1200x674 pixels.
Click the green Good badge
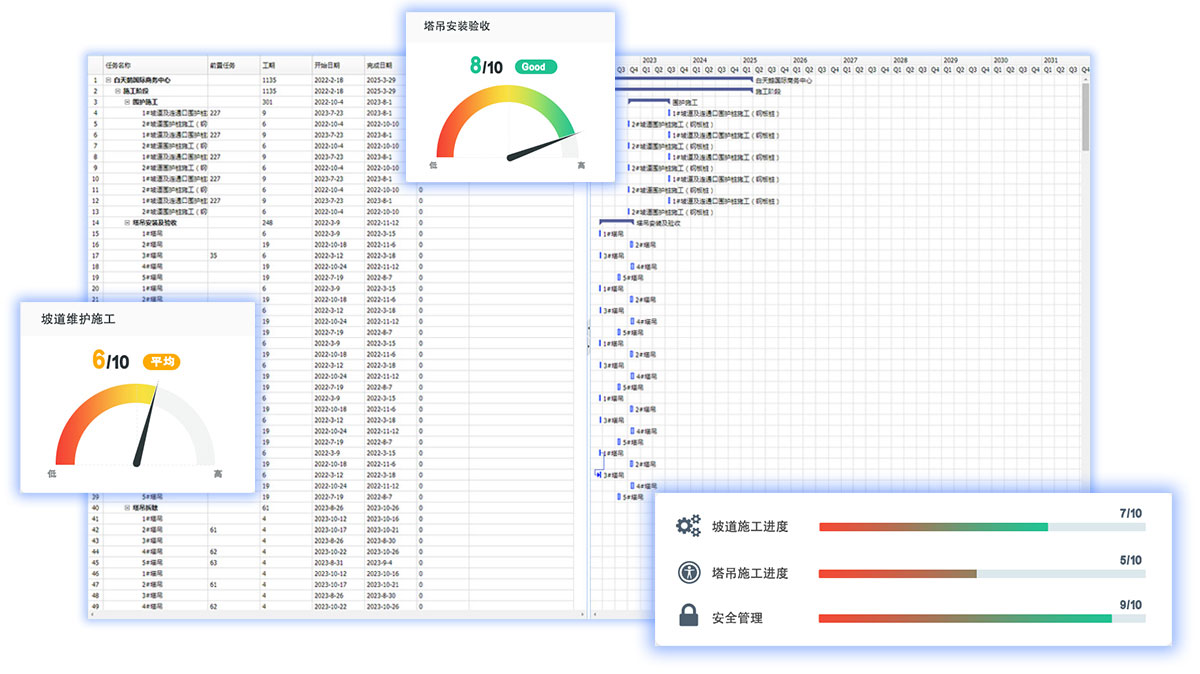tap(535, 67)
